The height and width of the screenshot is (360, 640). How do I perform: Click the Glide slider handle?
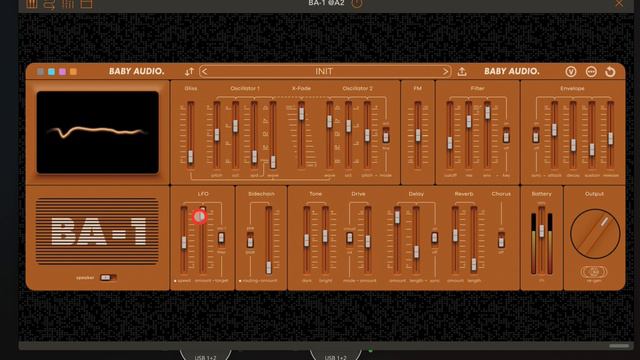(190, 156)
